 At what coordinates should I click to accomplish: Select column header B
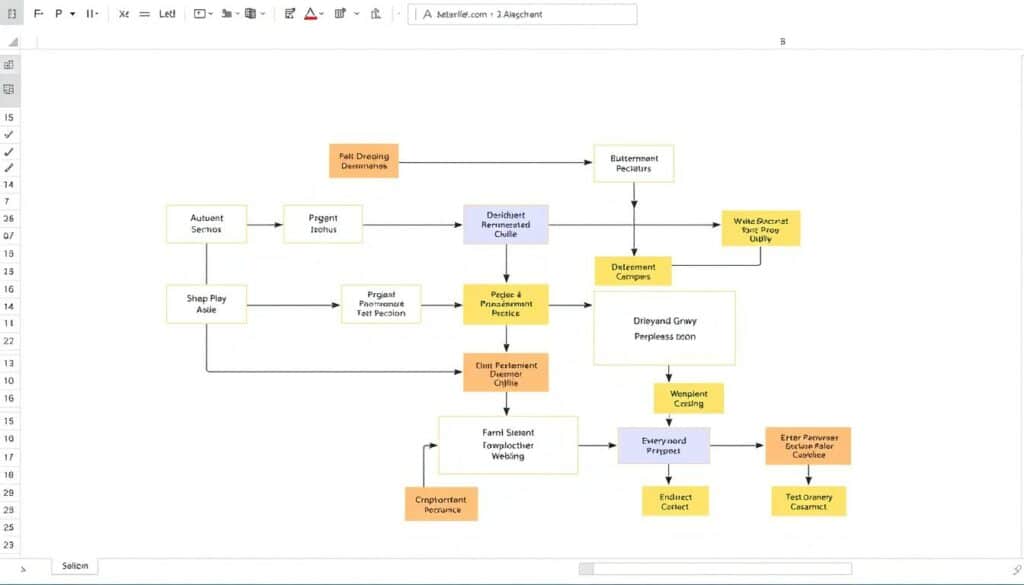pyautogui.click(x=782, y=41)
